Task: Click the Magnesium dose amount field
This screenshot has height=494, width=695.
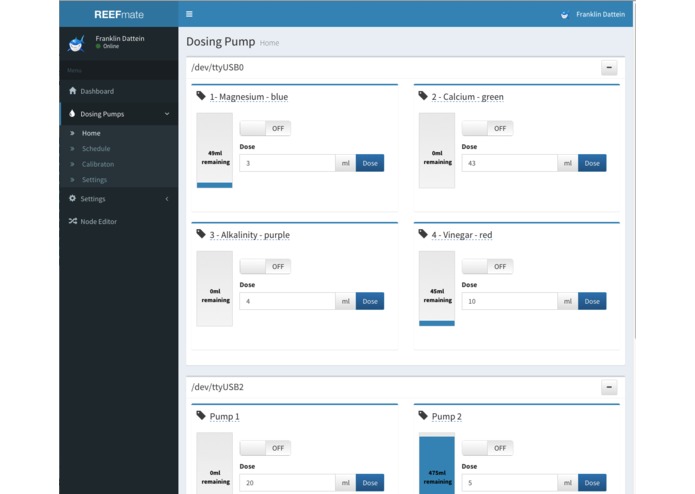Action: click(287, 163)
